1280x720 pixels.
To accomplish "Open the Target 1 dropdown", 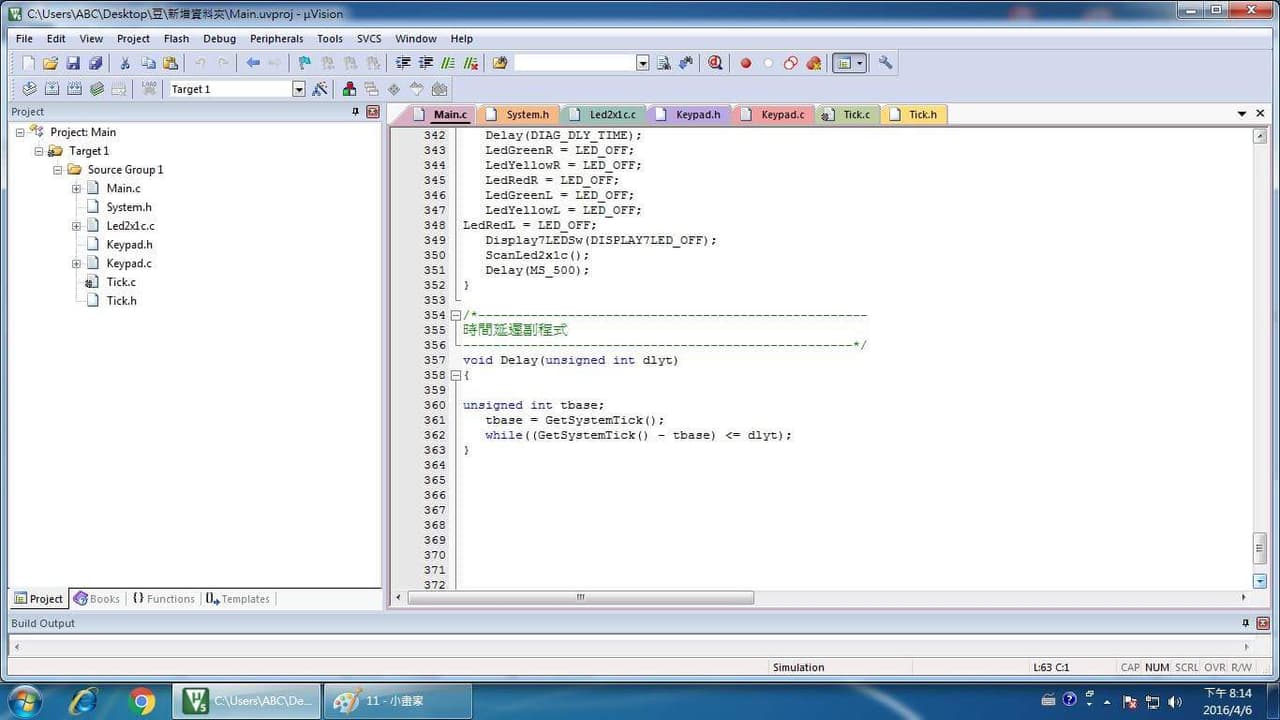I will coord(298,89).
